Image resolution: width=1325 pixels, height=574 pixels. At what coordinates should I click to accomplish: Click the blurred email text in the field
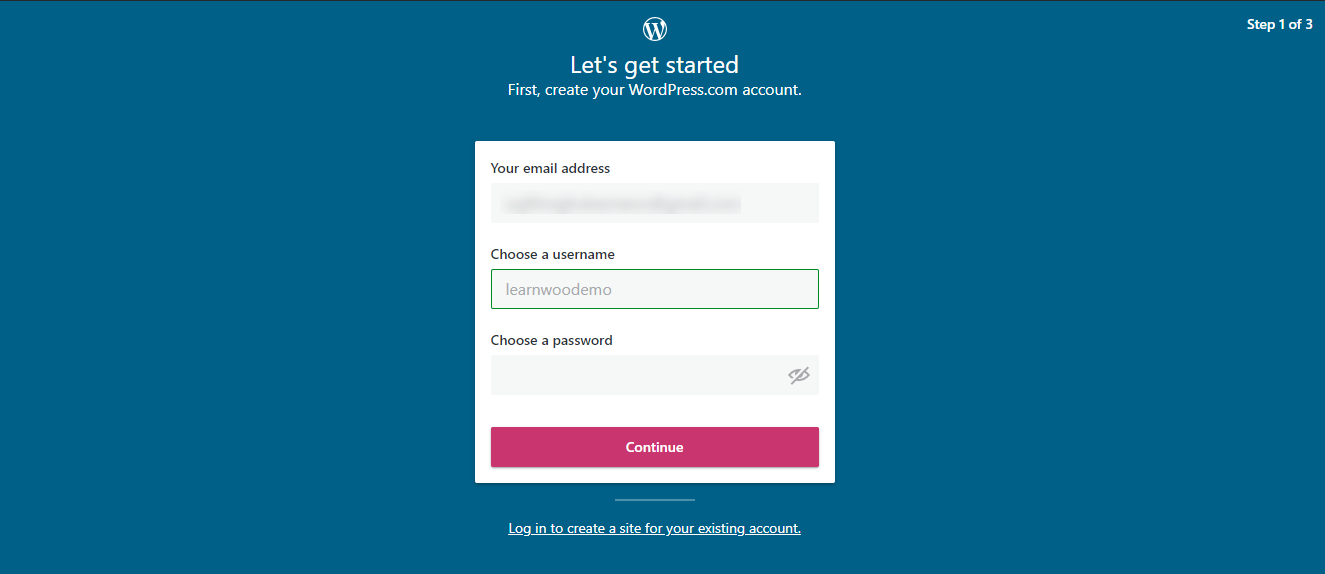coord(622,203)
